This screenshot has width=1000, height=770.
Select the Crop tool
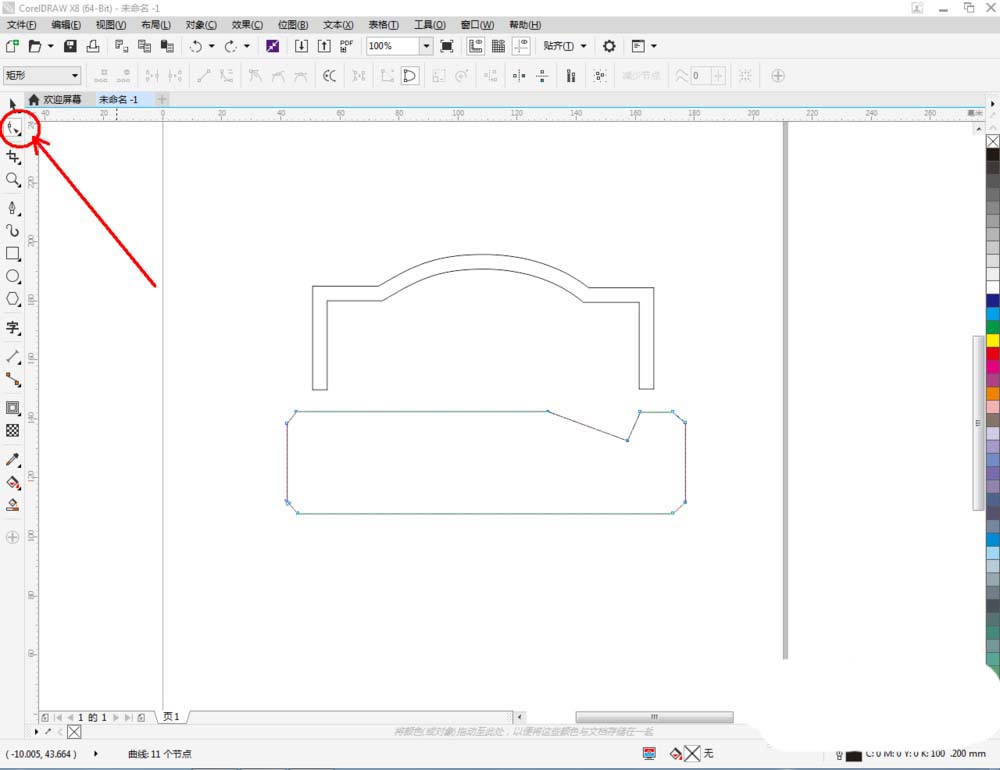tap(13, 157)
